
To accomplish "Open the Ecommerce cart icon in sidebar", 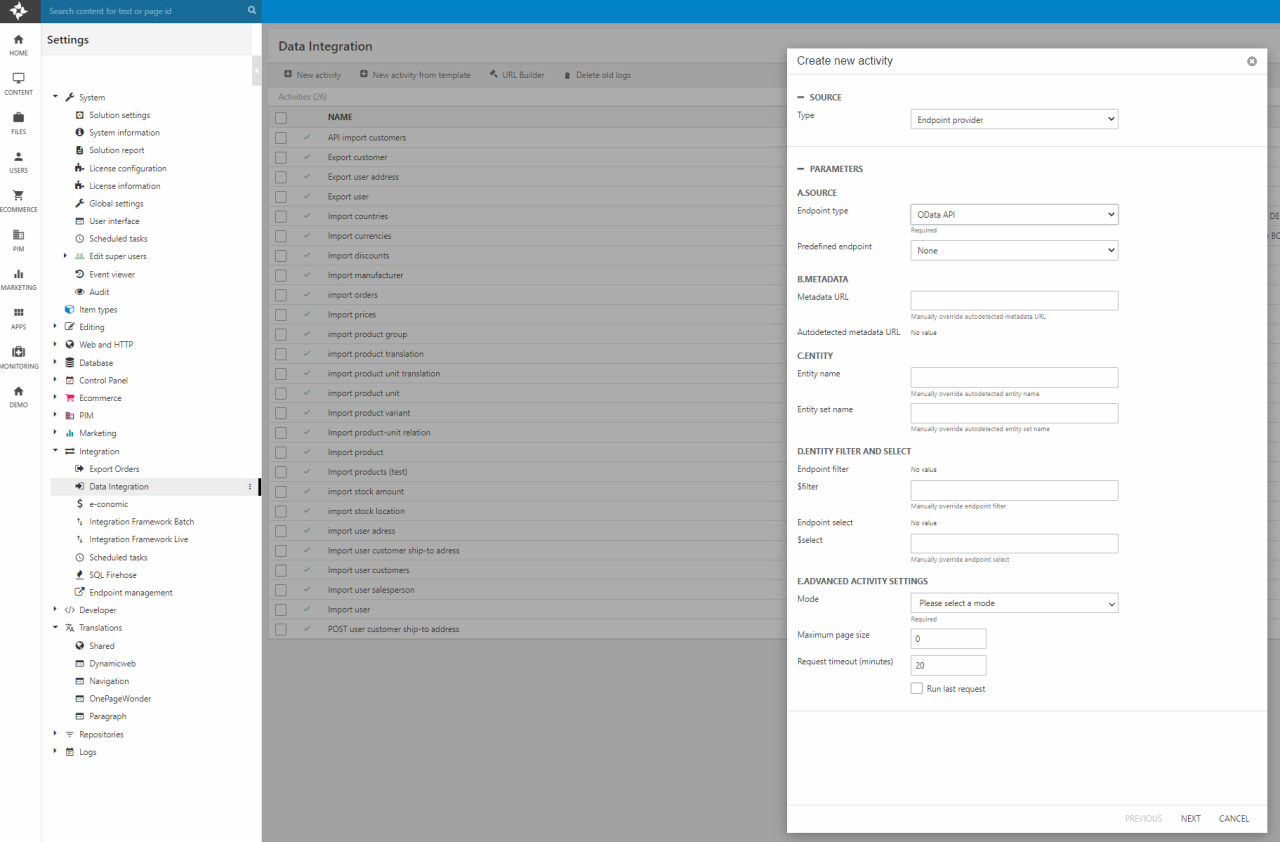I will 18,196.
